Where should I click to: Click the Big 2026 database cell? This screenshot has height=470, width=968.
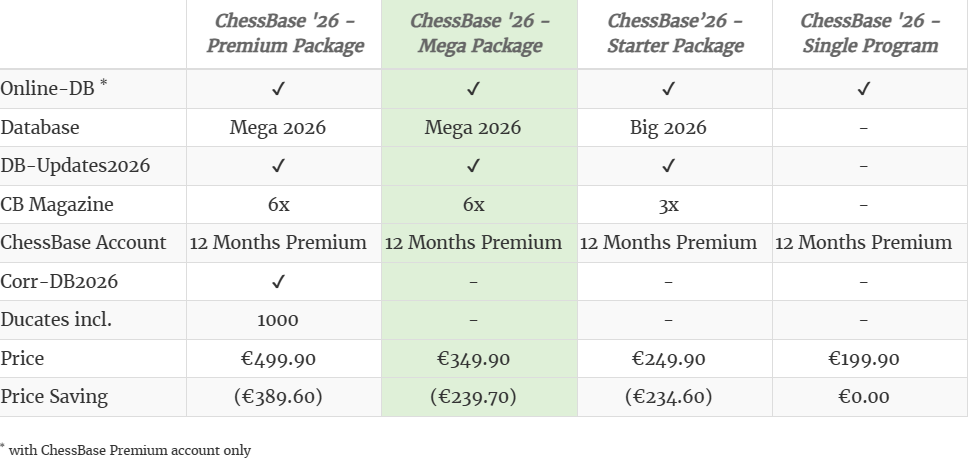click(x=668, y=128)
